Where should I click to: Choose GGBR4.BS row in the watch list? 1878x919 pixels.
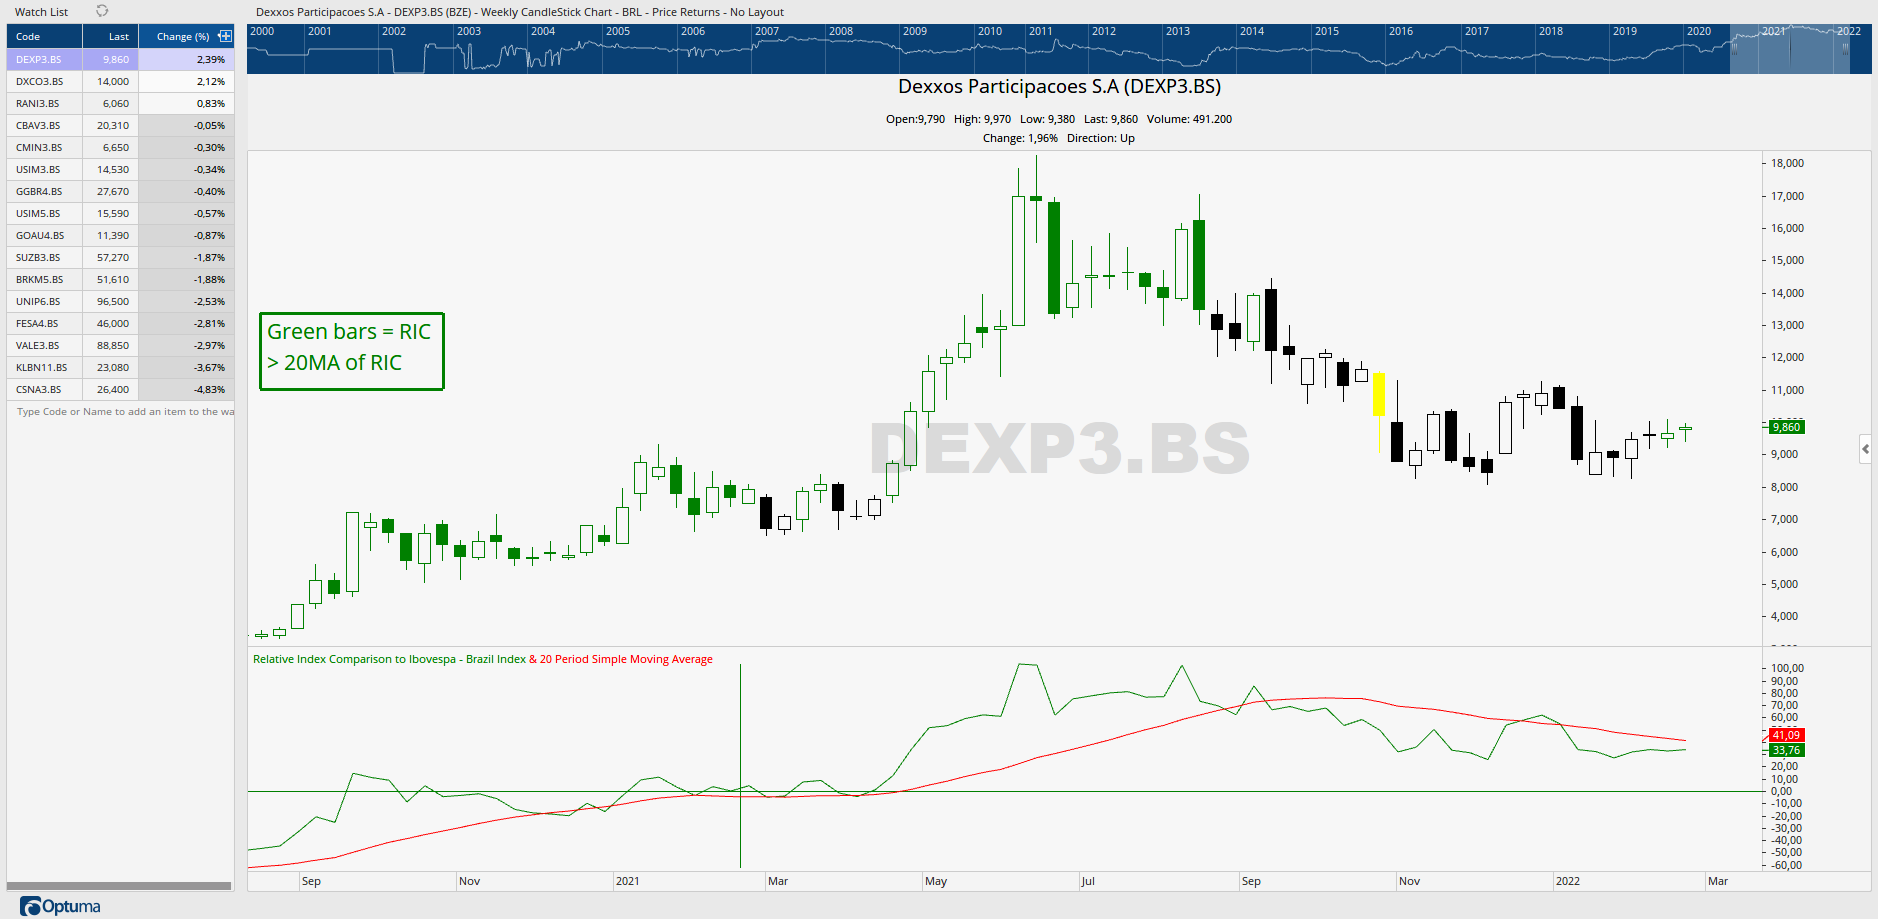tap(39, 192)
